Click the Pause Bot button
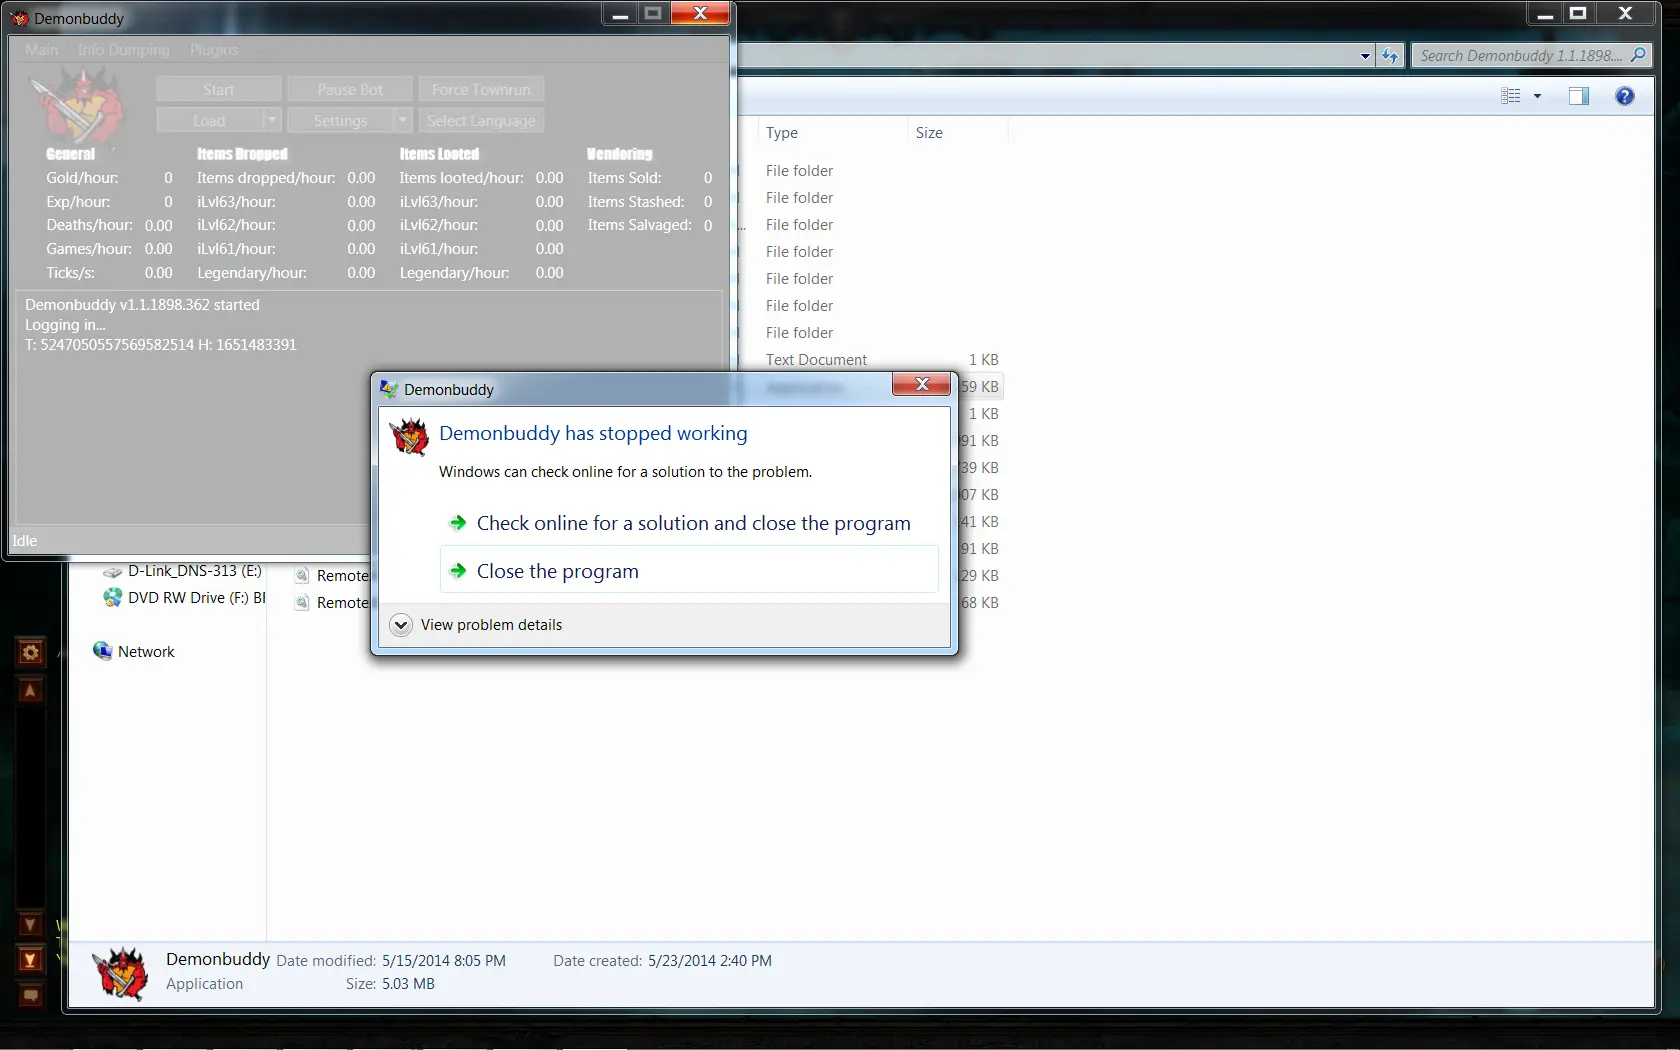 click(x=349, y=89)
